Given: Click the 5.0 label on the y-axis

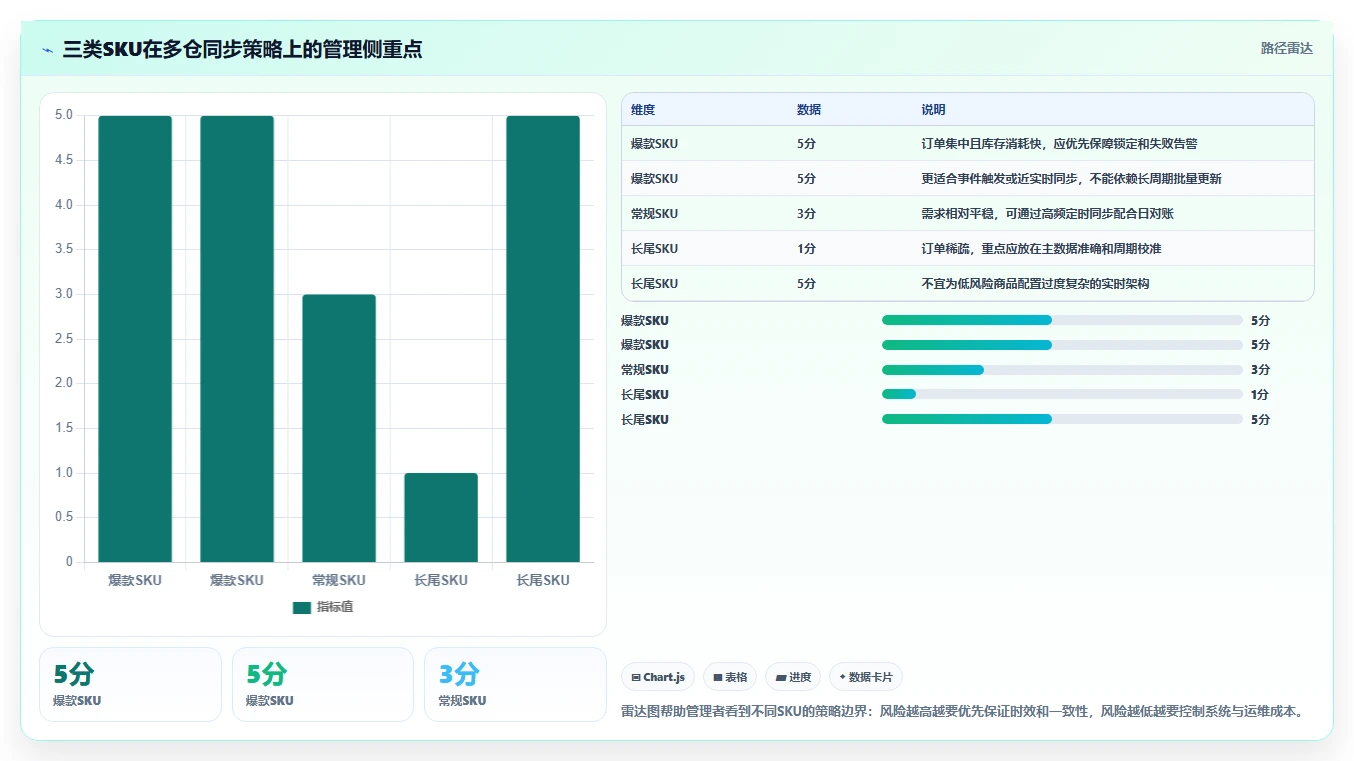Looking at the screenshot, I should coord(63,115).
